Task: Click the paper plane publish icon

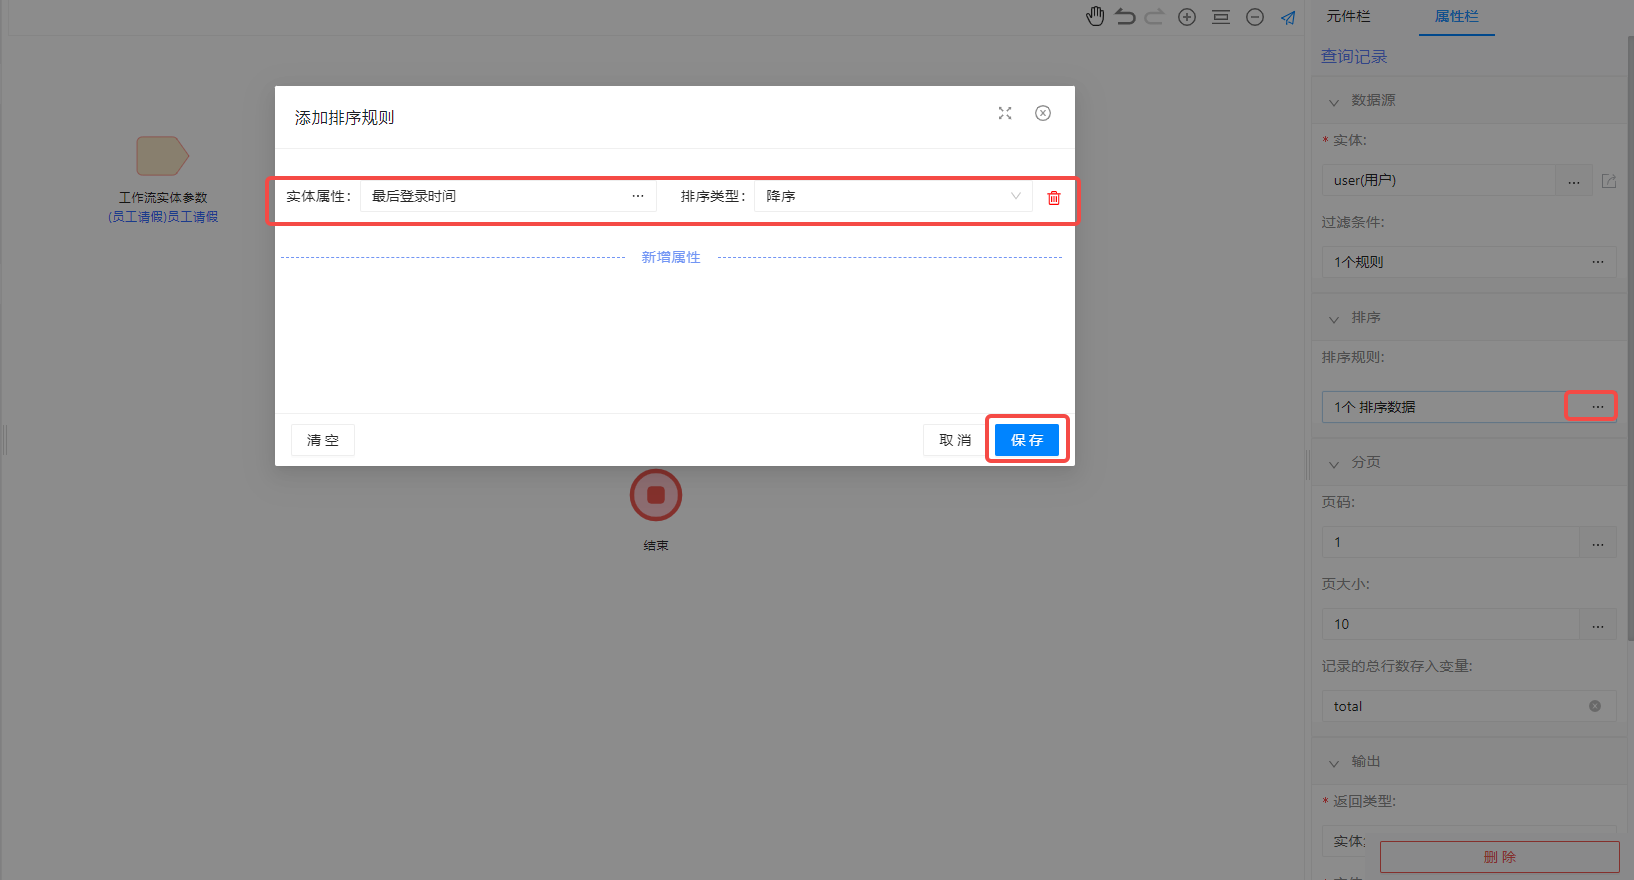Action: pos(1288,17)
